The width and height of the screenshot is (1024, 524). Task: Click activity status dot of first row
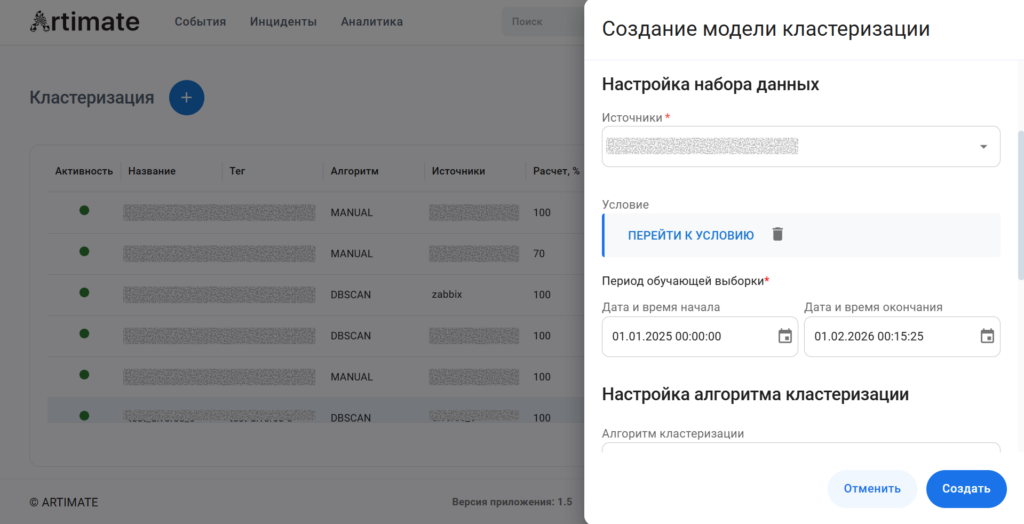pyautogui.click(x=84, y=211)
